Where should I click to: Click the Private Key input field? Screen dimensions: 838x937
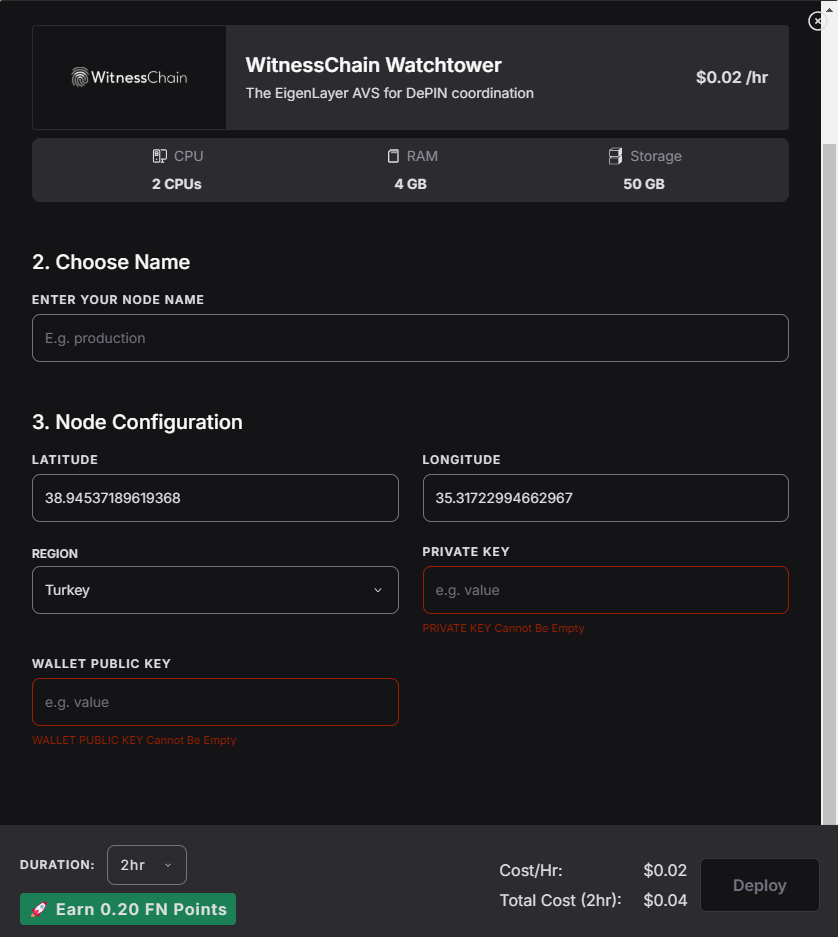click(x=605, y=590)
